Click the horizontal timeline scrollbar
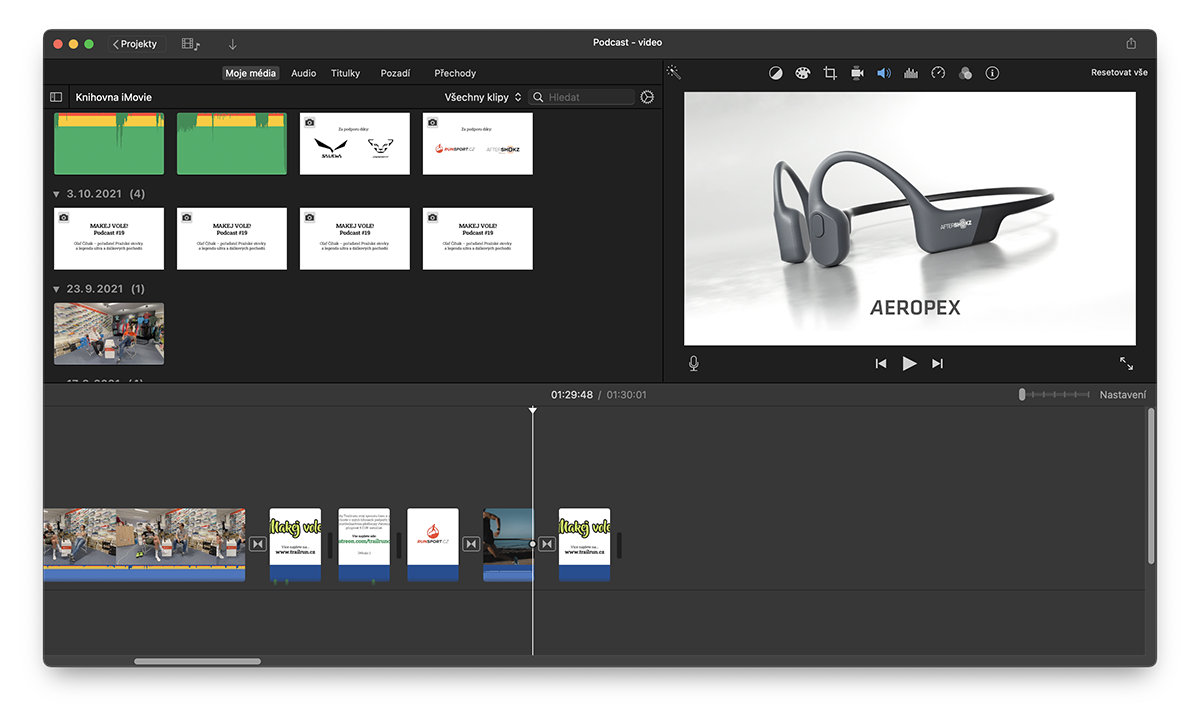This screenshot has width=1200, height=724. click(197, 661)
